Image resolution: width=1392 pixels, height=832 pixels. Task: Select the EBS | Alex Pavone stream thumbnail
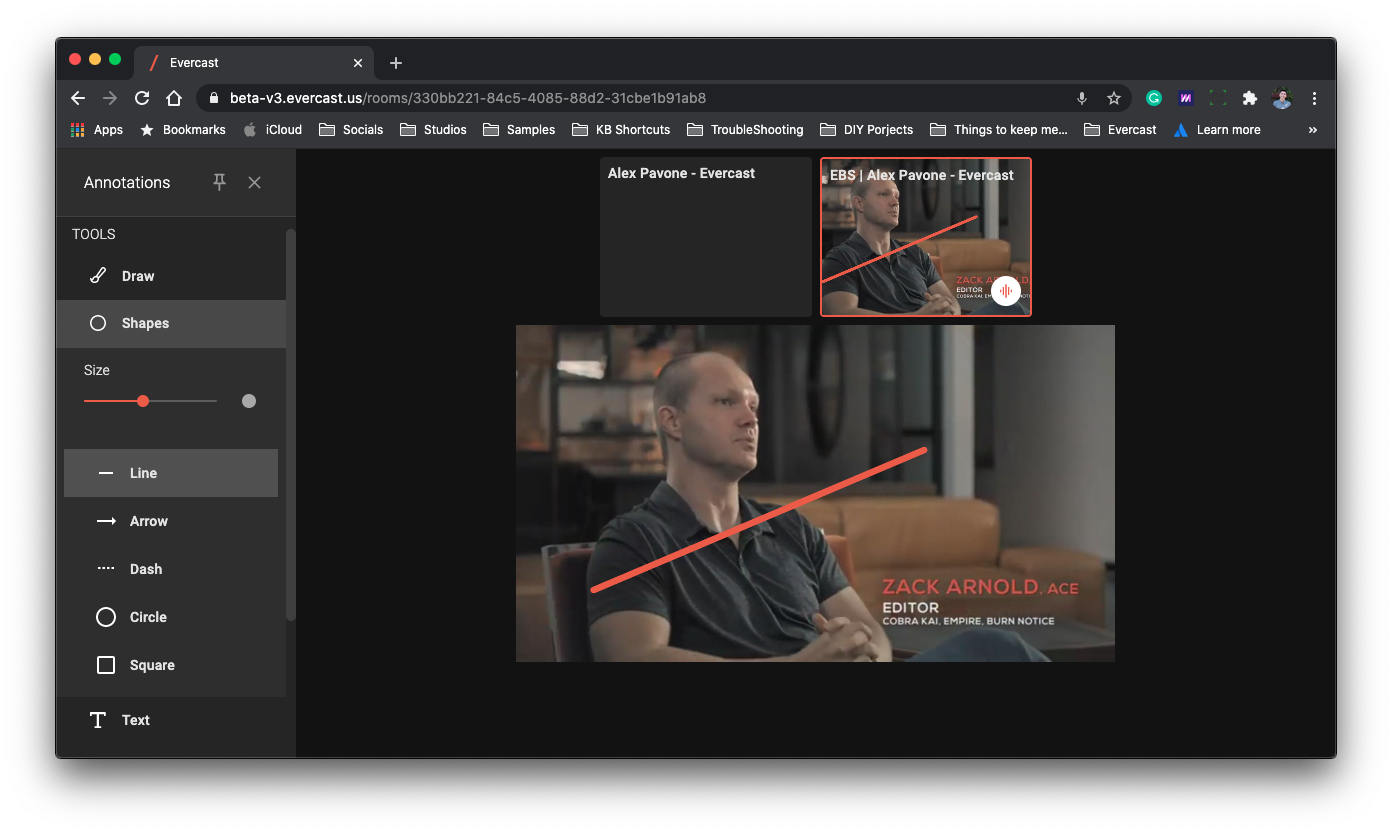(926, 237)
